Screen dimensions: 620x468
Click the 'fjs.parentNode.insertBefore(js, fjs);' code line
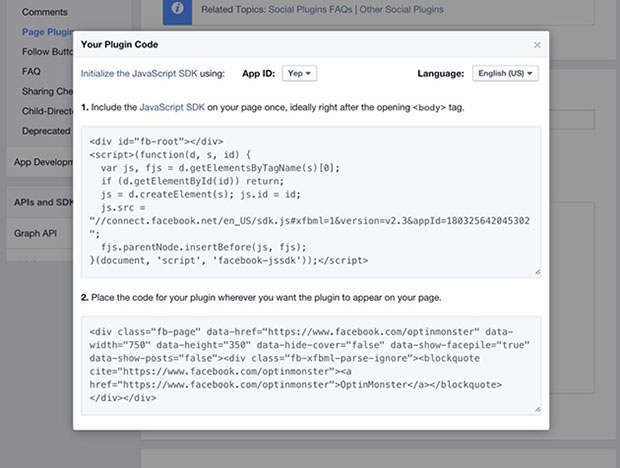(204, 247)
